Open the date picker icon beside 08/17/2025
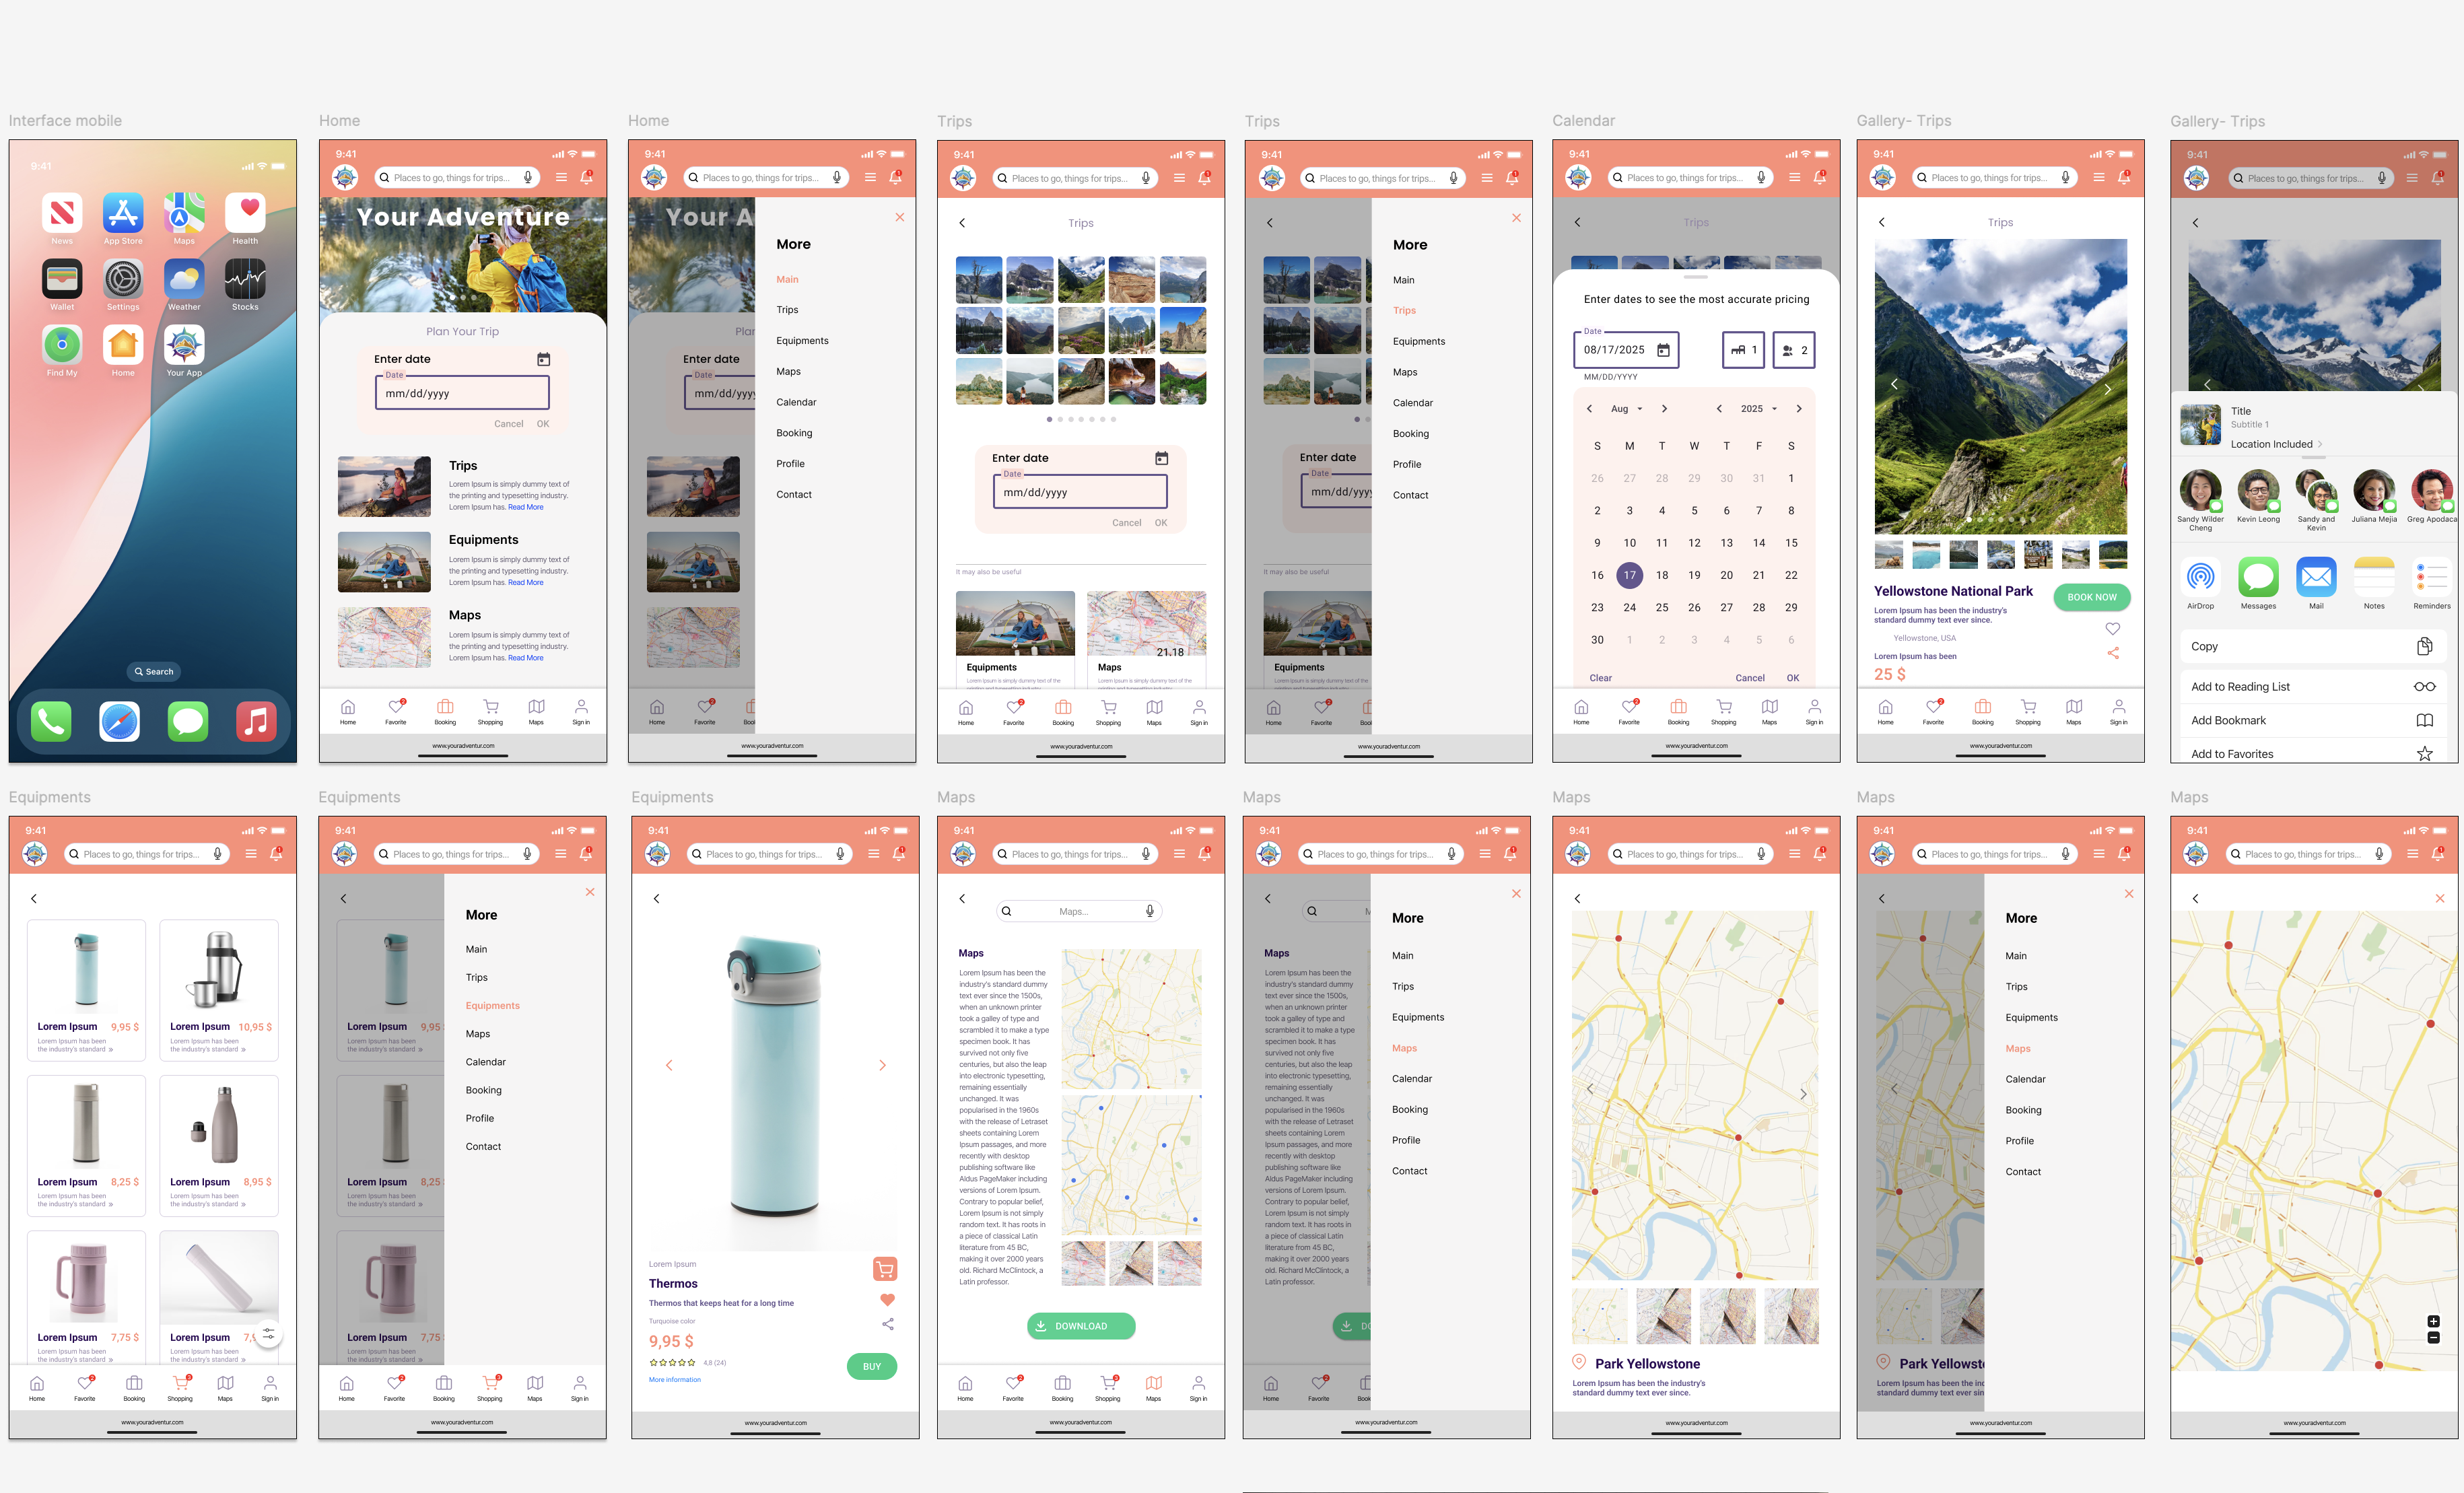 [1663, 350]
